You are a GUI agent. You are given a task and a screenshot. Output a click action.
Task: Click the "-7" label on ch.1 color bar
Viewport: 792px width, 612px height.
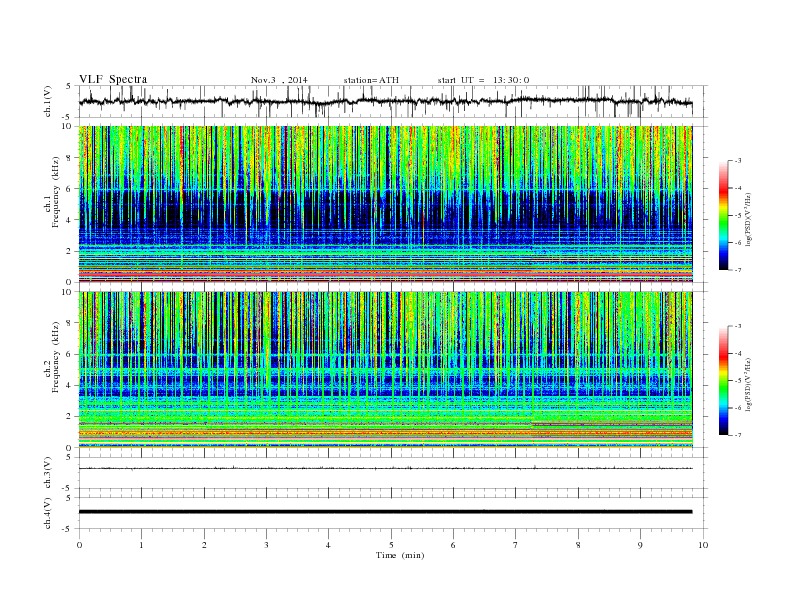pyautogui.click(x=737, y=270)
